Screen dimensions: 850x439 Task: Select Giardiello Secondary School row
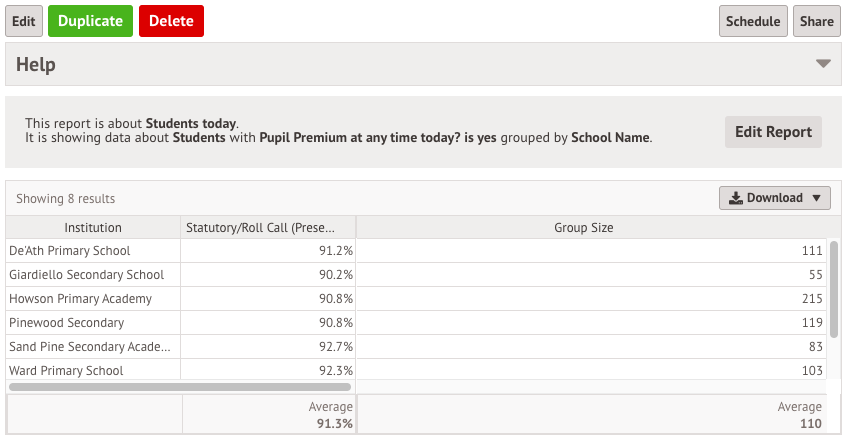[416, 275]
